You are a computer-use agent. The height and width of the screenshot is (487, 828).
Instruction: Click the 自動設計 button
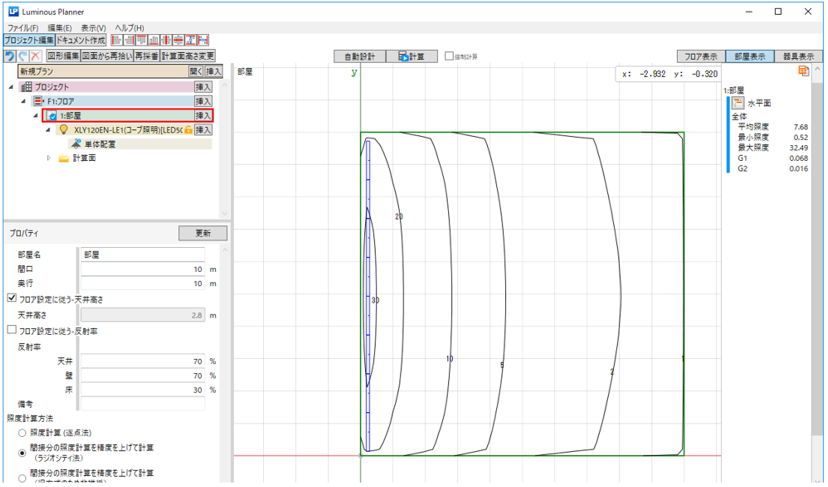pyautogui.click(x=358, y=57)
